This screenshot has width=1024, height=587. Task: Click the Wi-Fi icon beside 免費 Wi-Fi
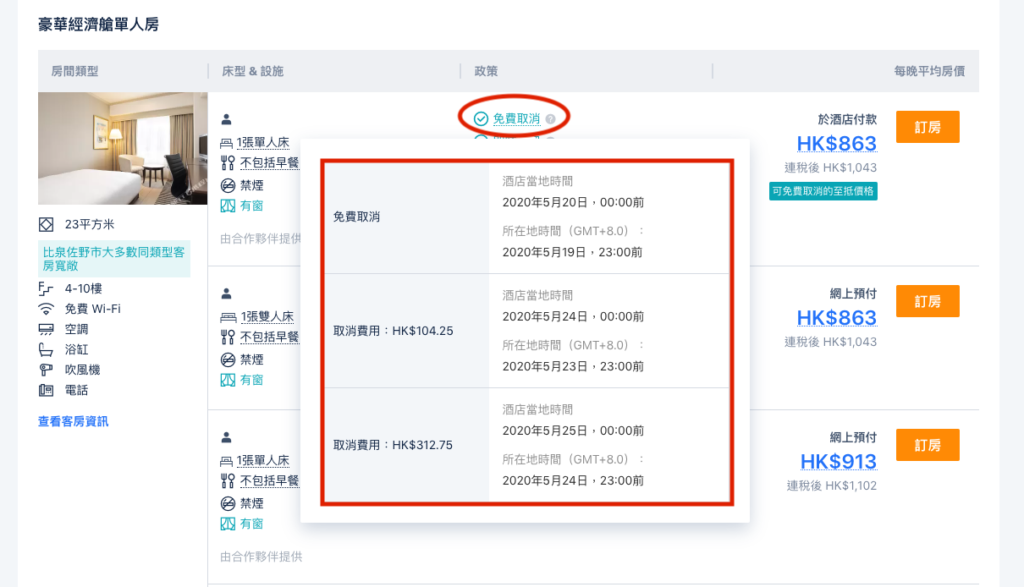tap(46, 309)
